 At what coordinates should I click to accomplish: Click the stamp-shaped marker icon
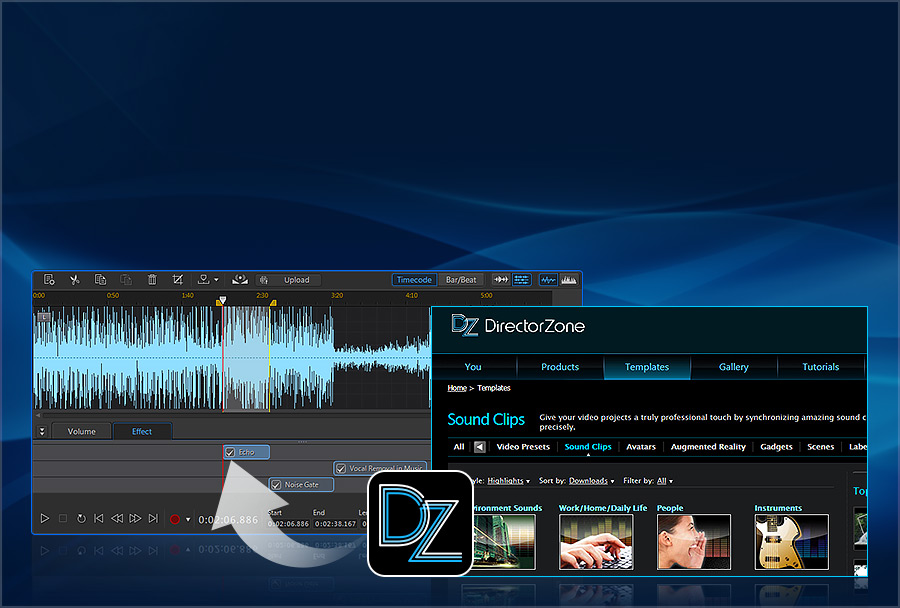203,280
